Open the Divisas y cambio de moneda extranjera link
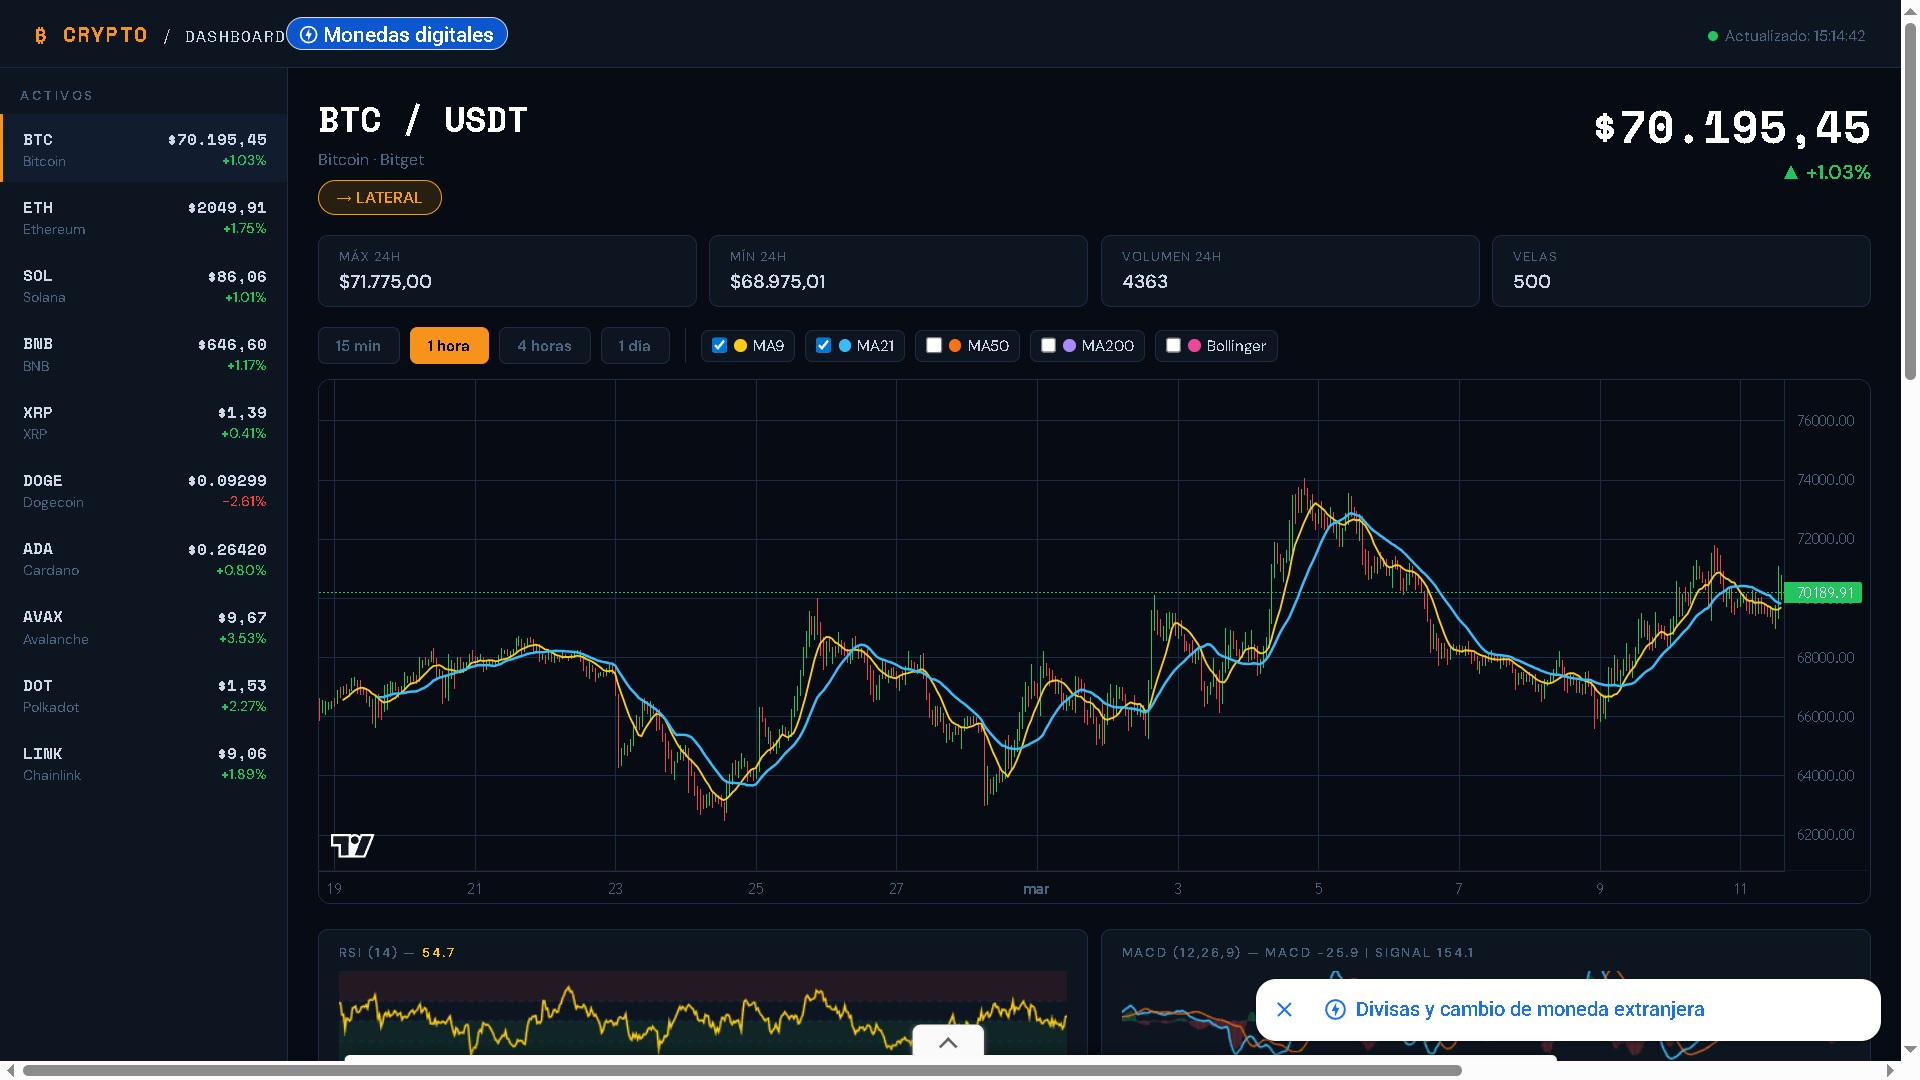The height and width of the screenshot is (1080, 1920). [1529, 1010]
